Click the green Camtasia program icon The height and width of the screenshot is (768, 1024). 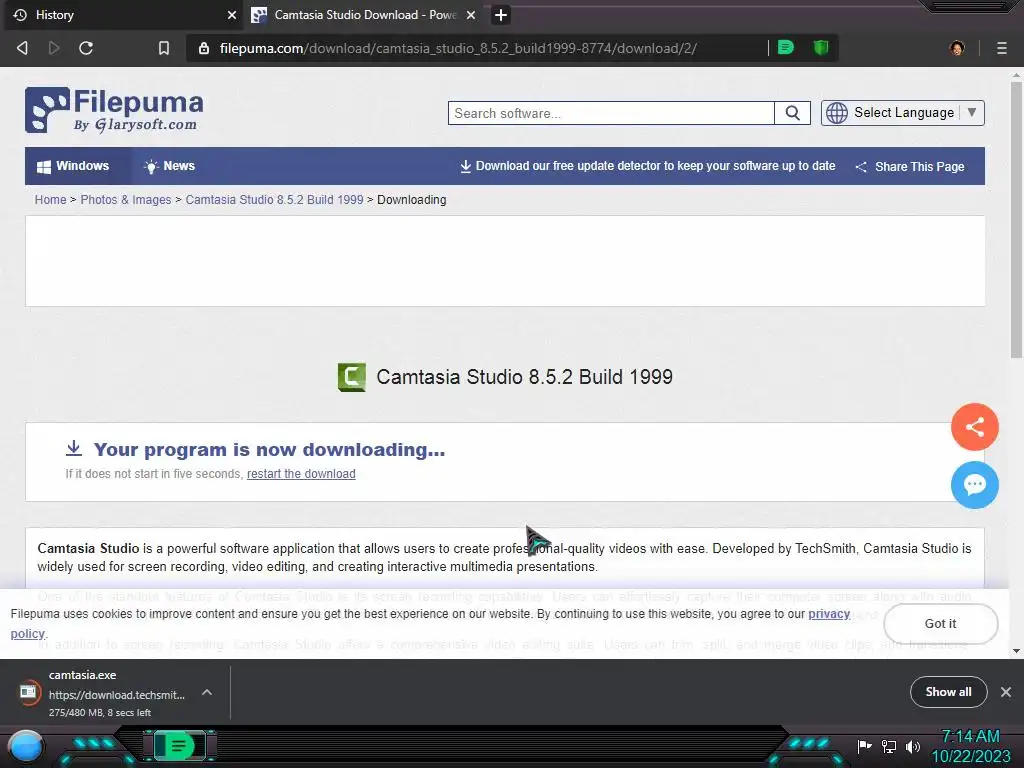pyautogui.click(x=351, y=377)
